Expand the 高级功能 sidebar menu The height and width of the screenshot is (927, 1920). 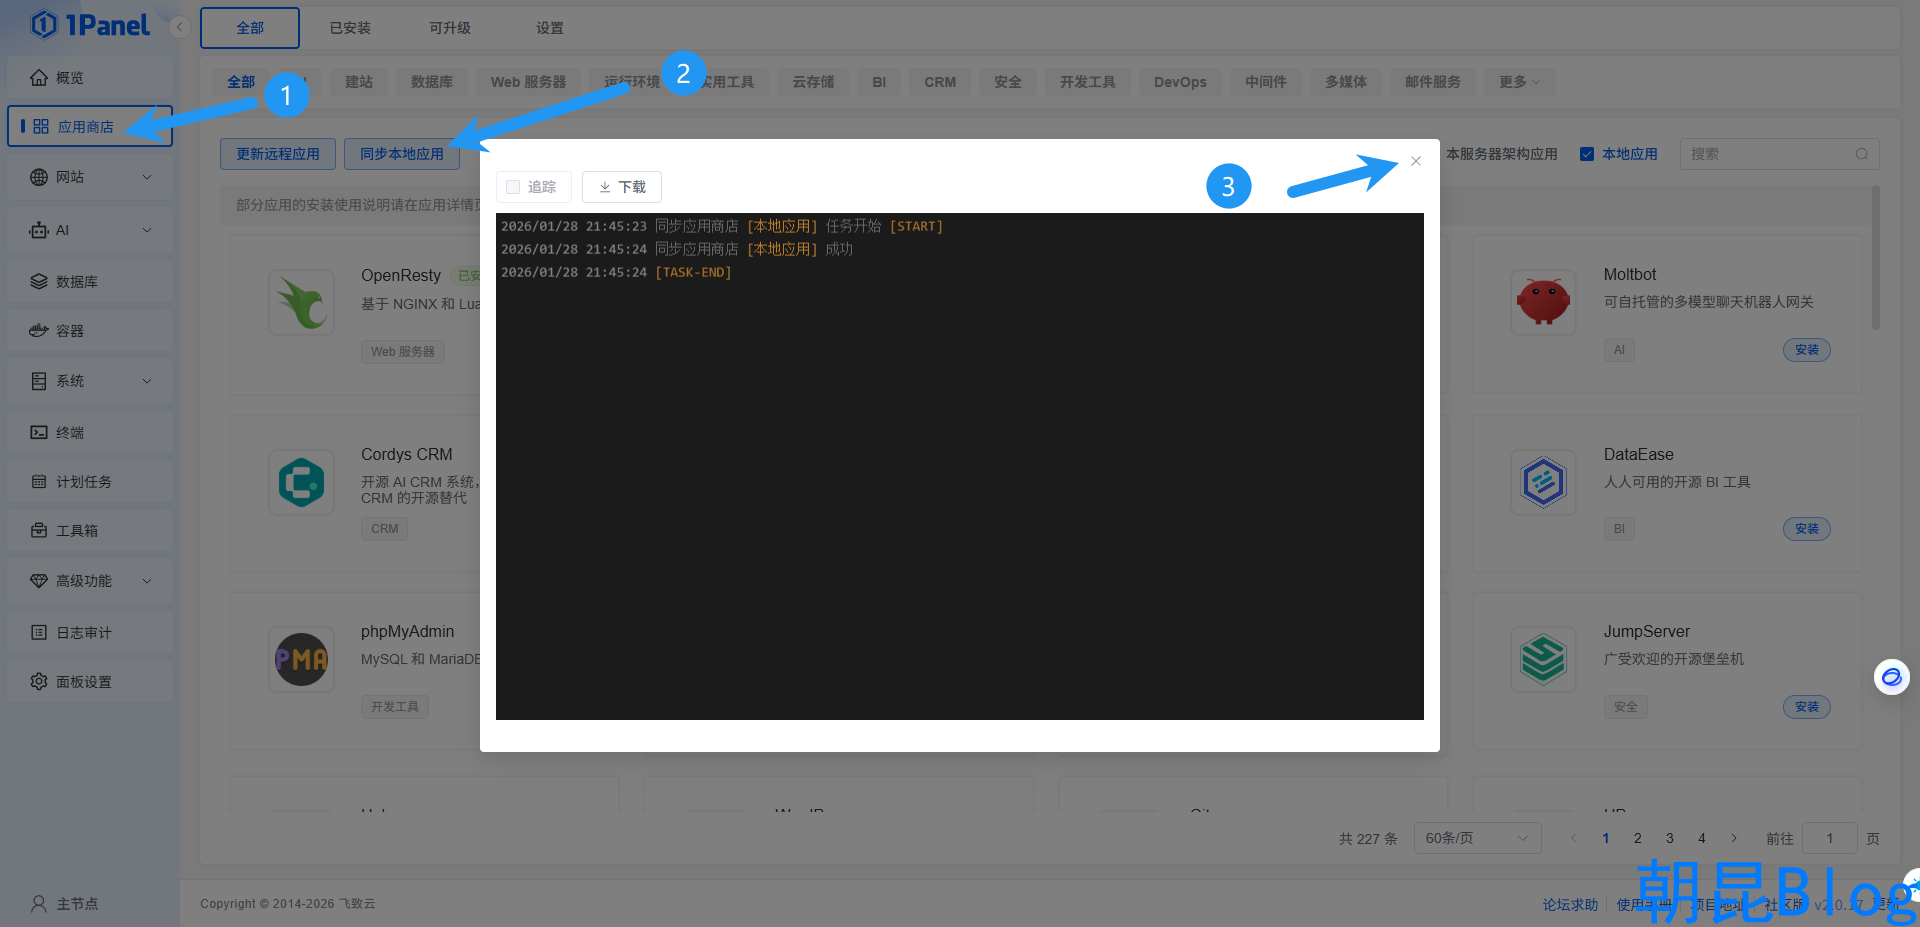tap(90, 581)
